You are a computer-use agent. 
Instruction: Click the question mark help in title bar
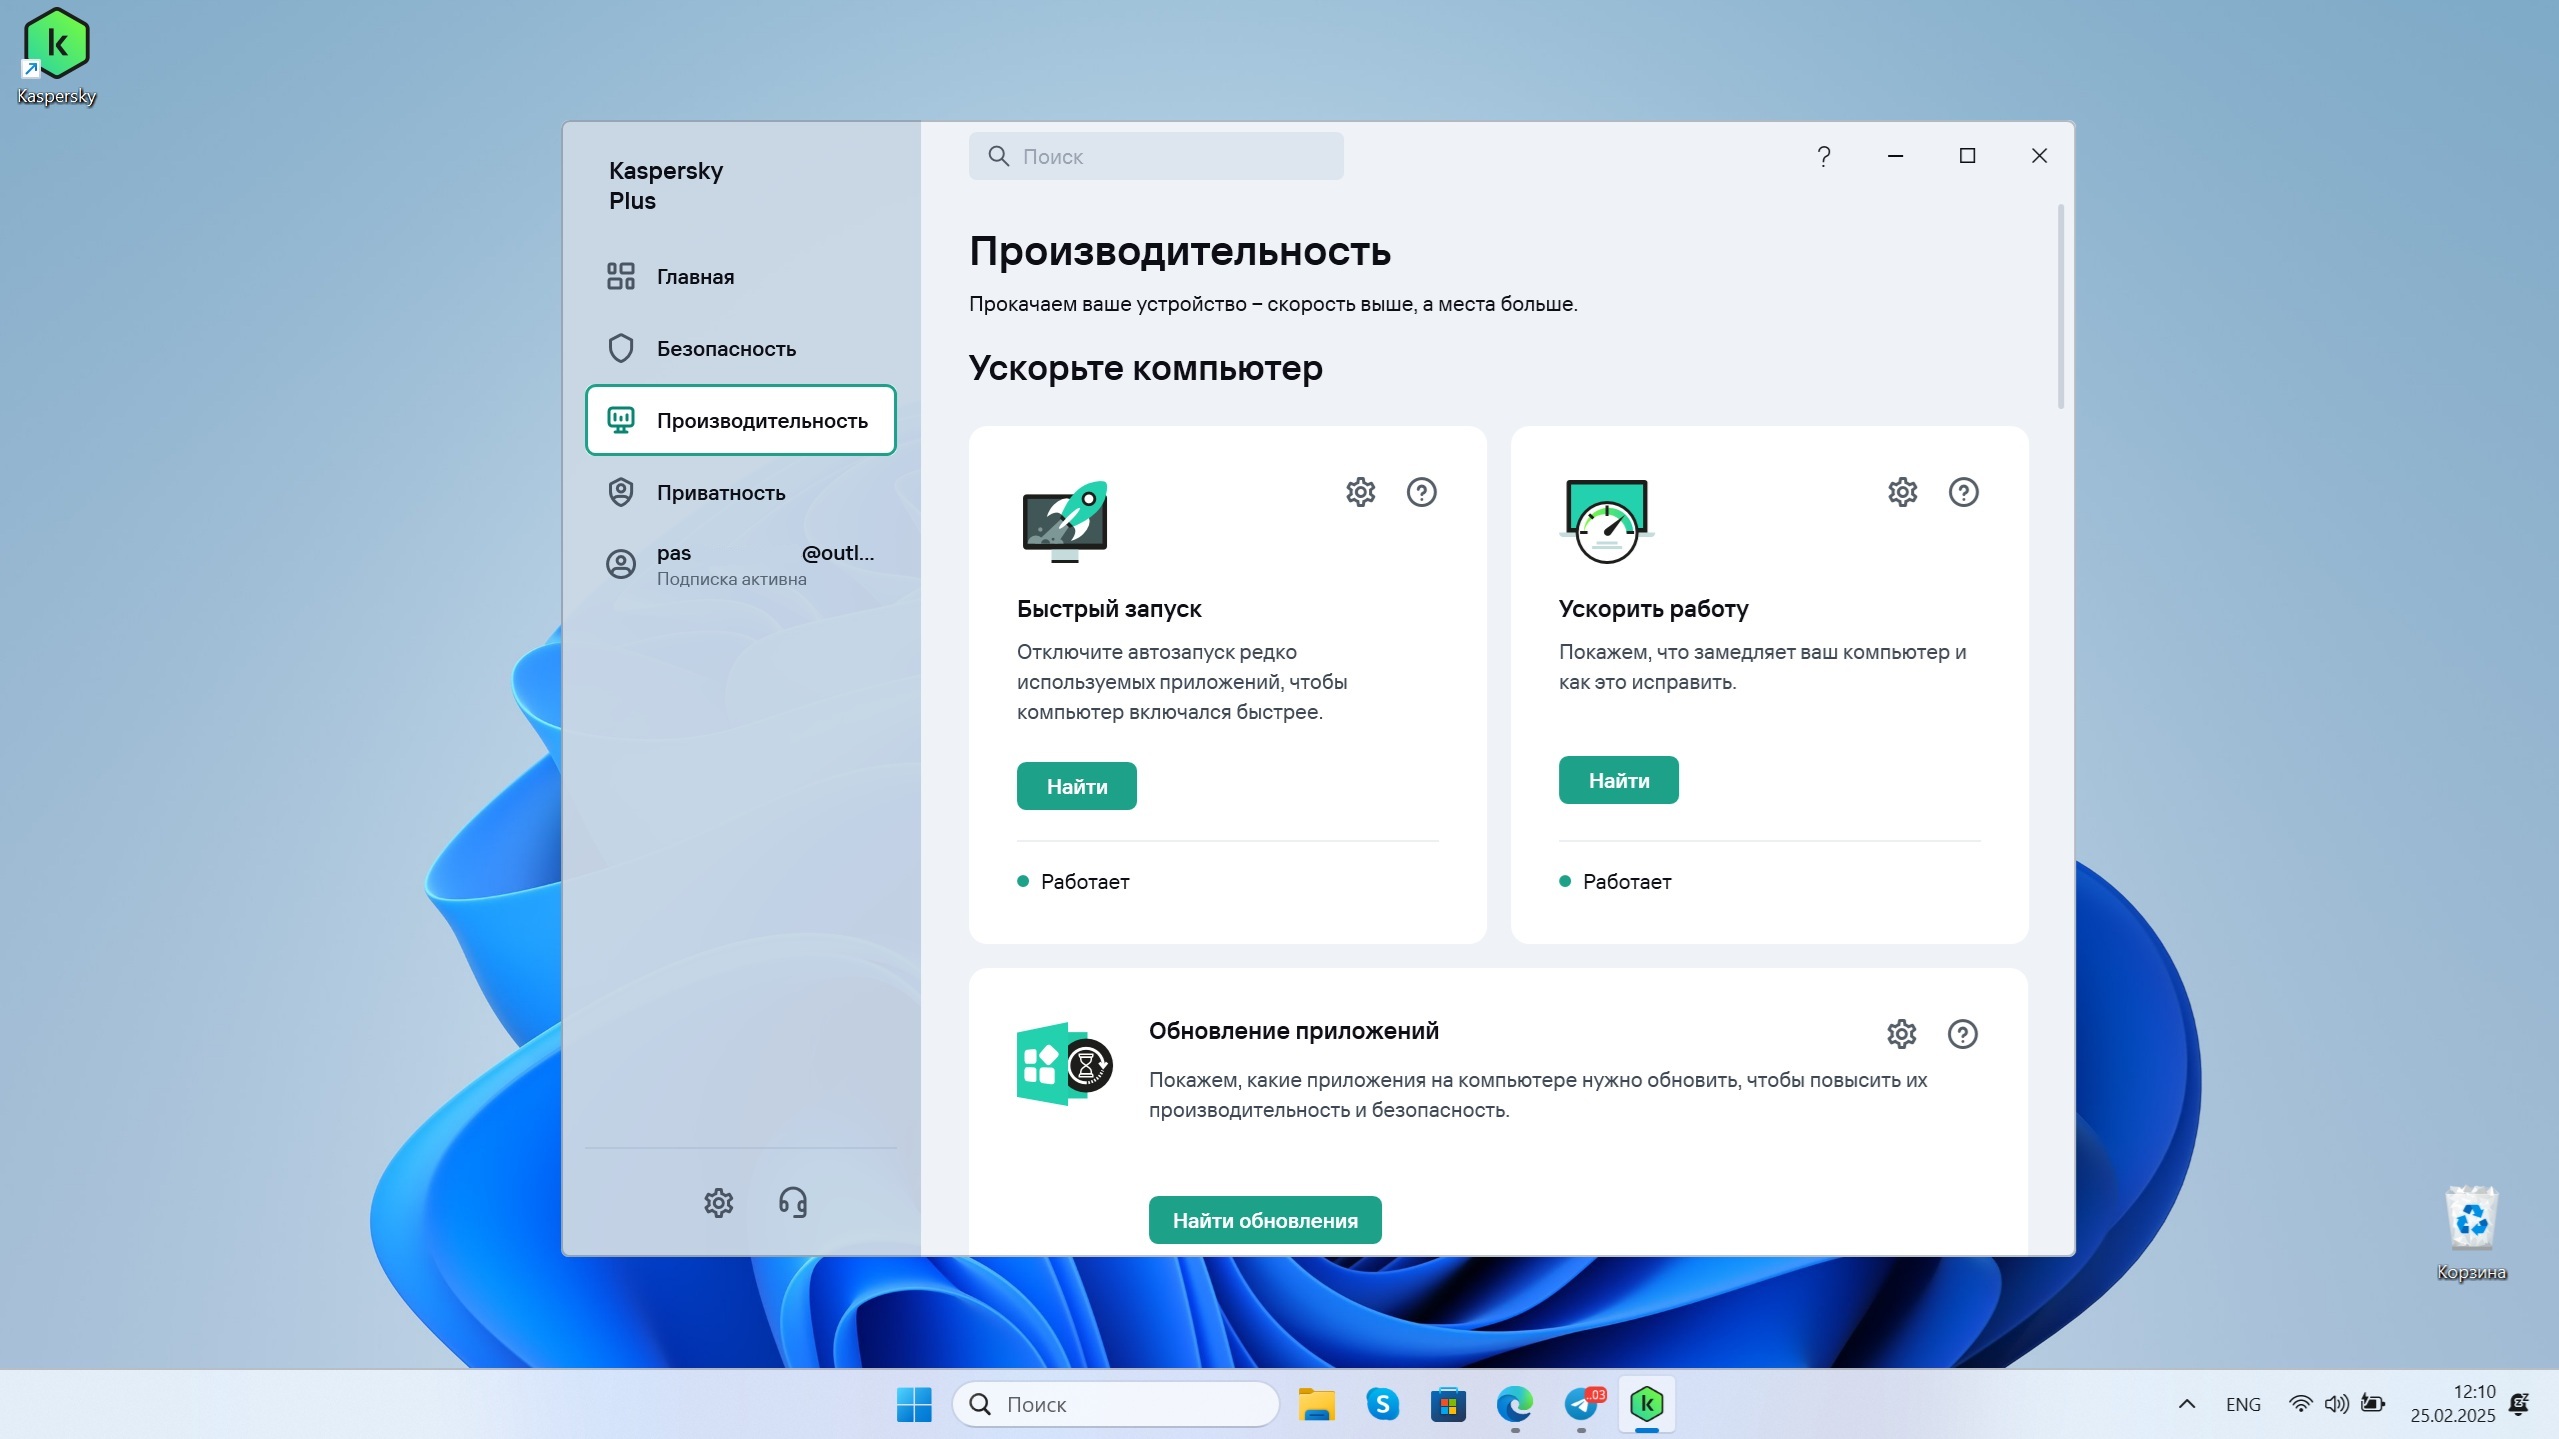[1823, 156]
